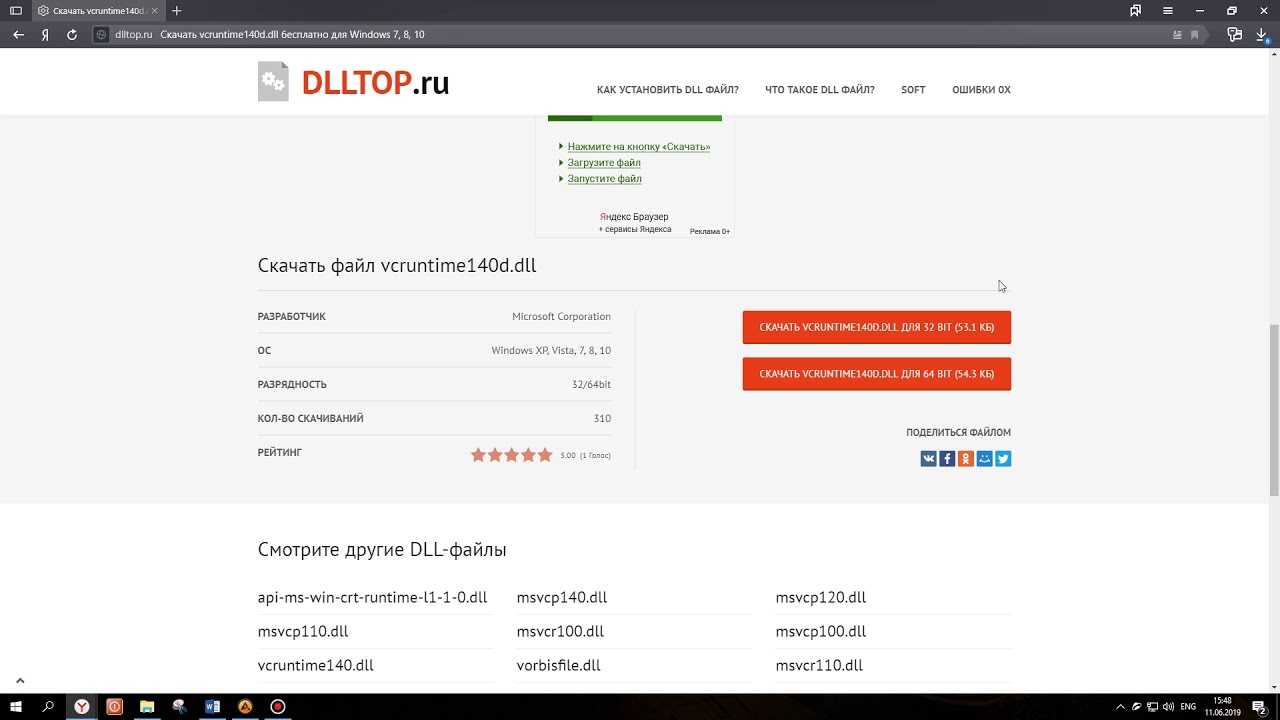Image resolution: width=1280 pixels, height=720 pixels.
Task: Click Нажмите на кнопку «Скачать» link
Action: [x=639, y=147]
